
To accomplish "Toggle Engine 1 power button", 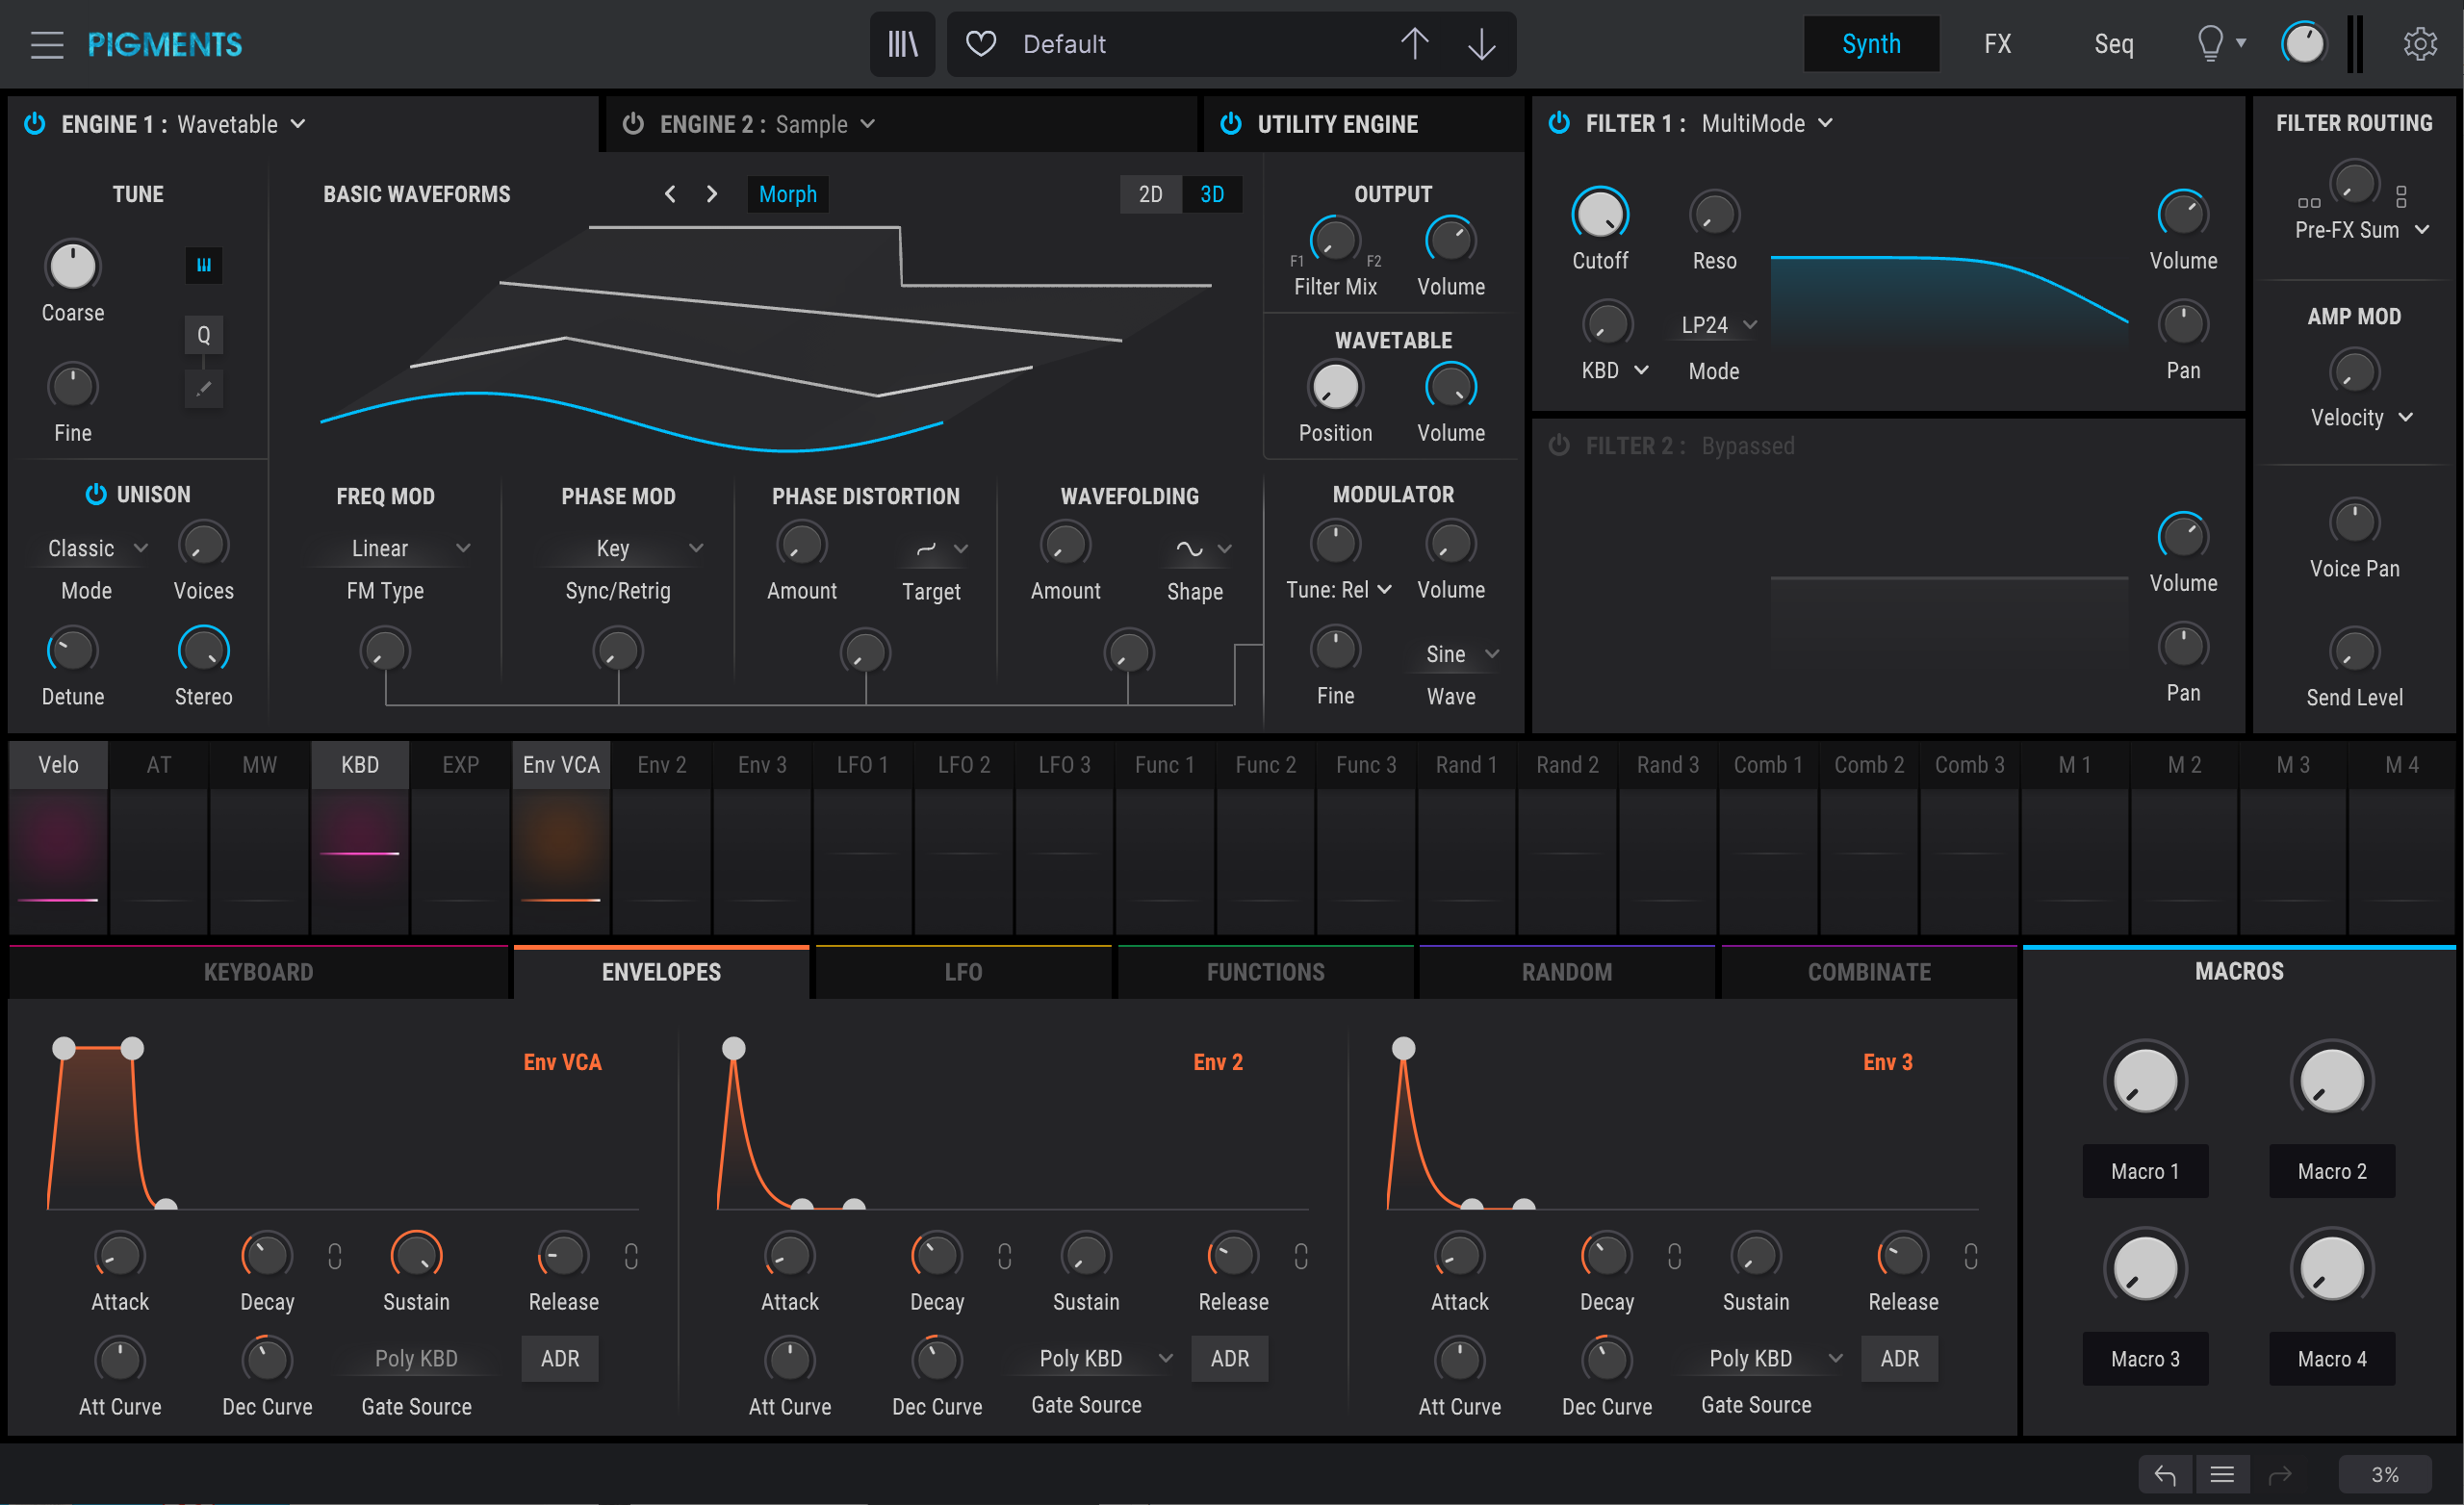I will (x=35, y=124).
